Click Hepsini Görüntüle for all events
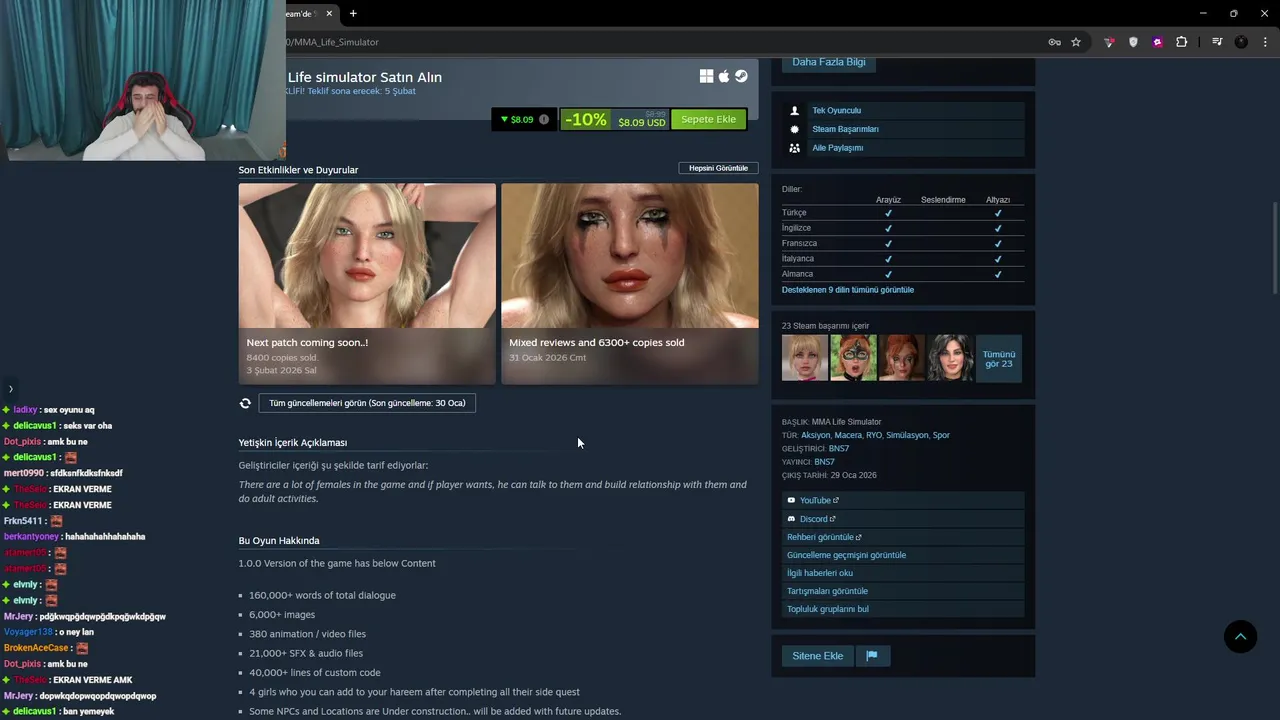Screen dimensions: 1280x720 [x=718, y=168]
